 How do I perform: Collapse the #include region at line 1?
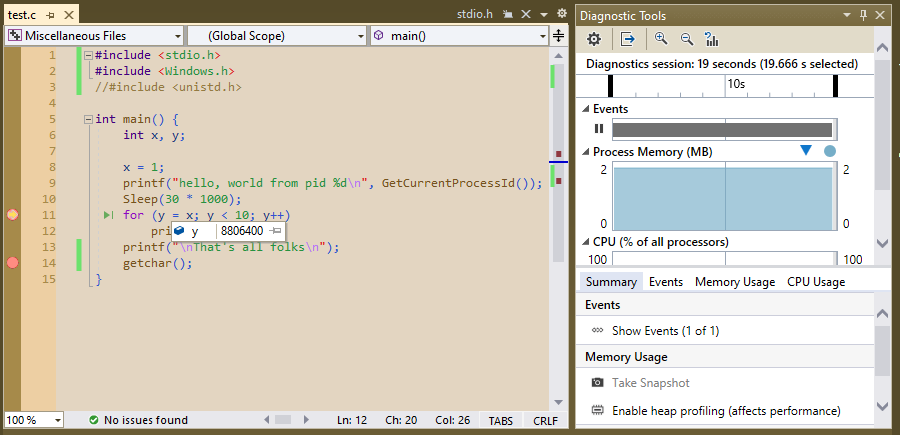click(x=88, y=56)
